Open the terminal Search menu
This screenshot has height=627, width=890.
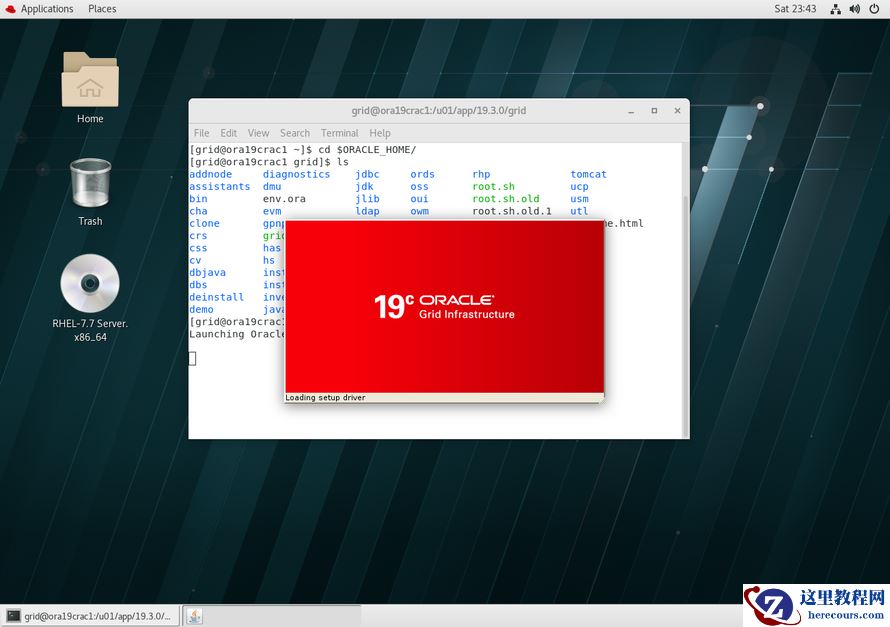295,133
